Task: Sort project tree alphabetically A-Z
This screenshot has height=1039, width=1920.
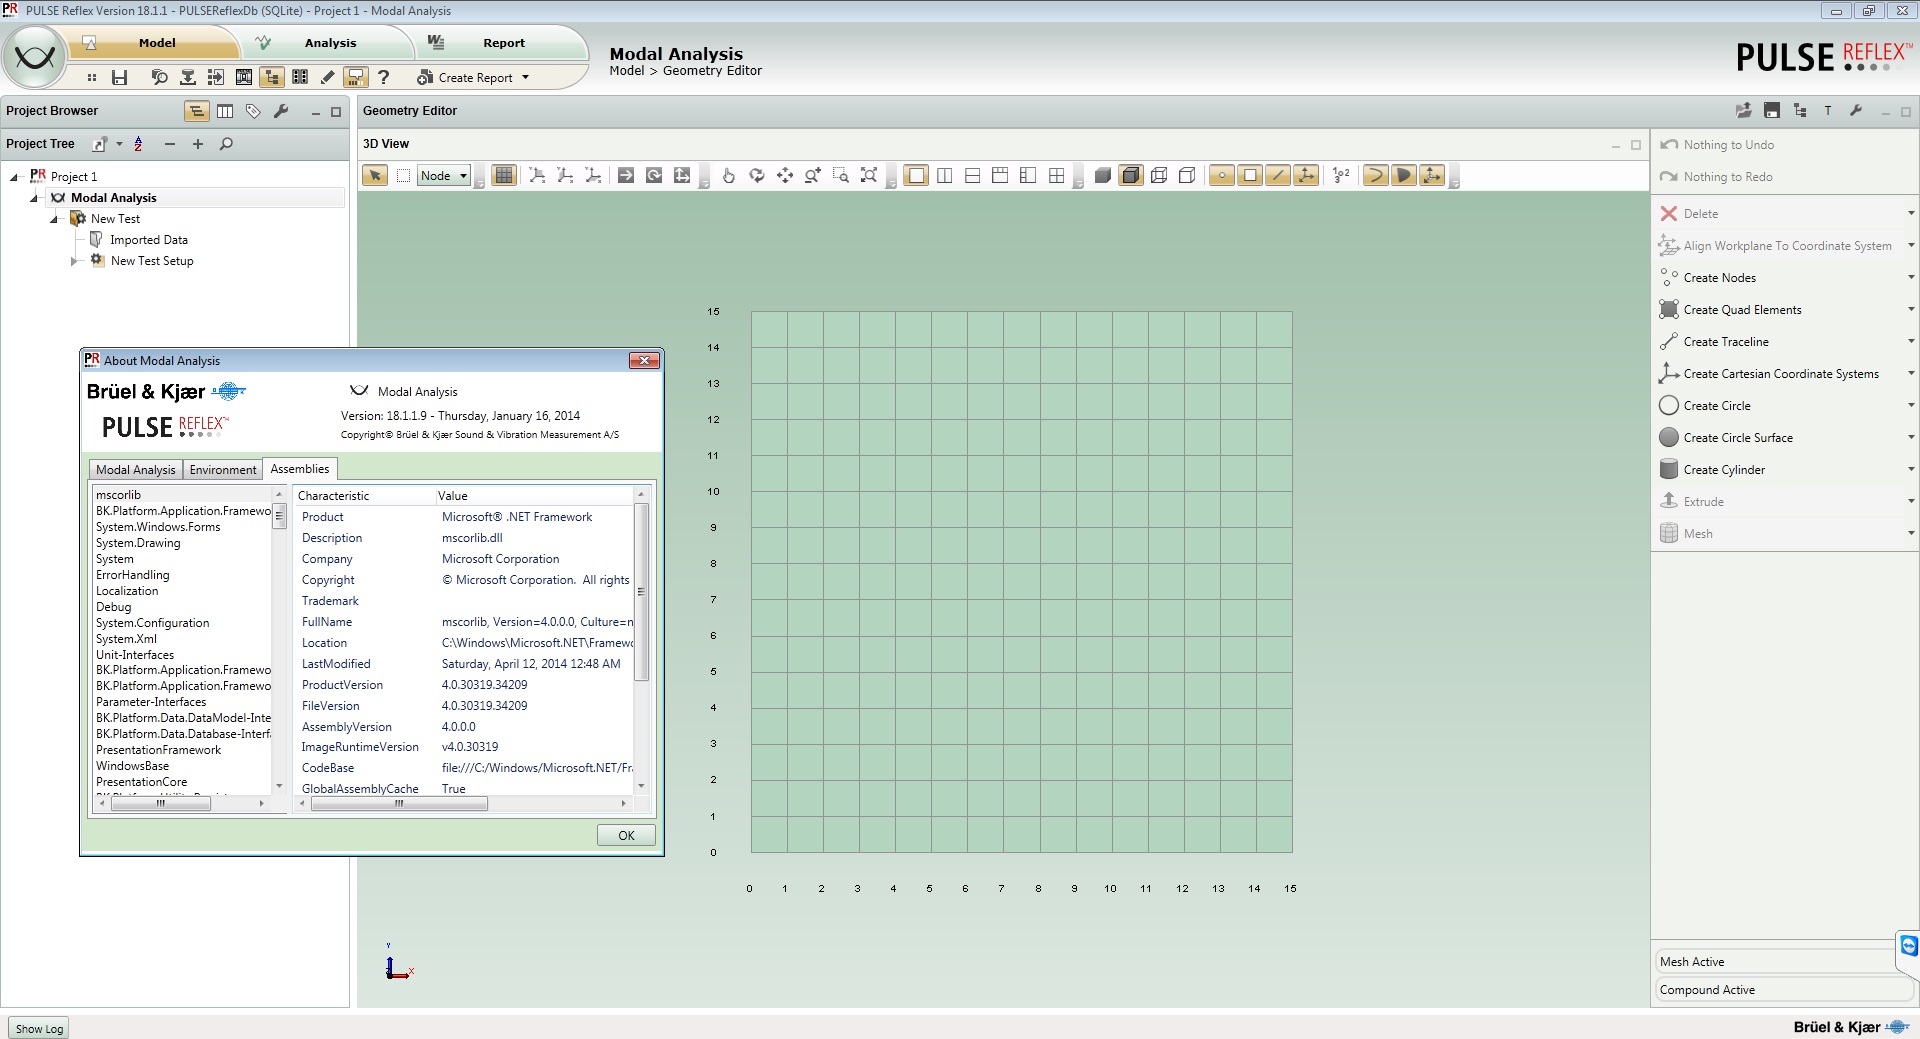Action: pyautogui.click(x=138, y=144)
